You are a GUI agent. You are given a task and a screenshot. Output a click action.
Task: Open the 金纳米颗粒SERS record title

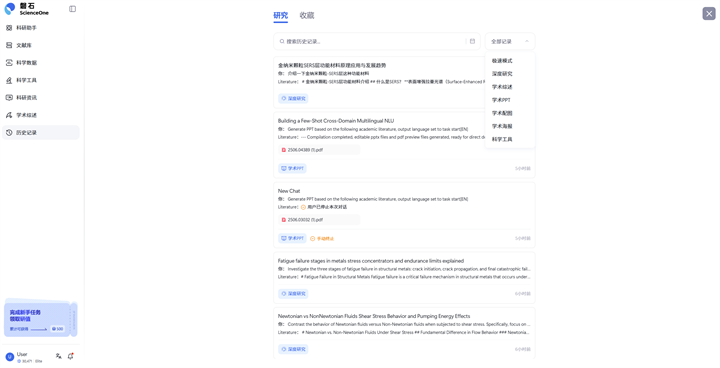pos(332,65)
